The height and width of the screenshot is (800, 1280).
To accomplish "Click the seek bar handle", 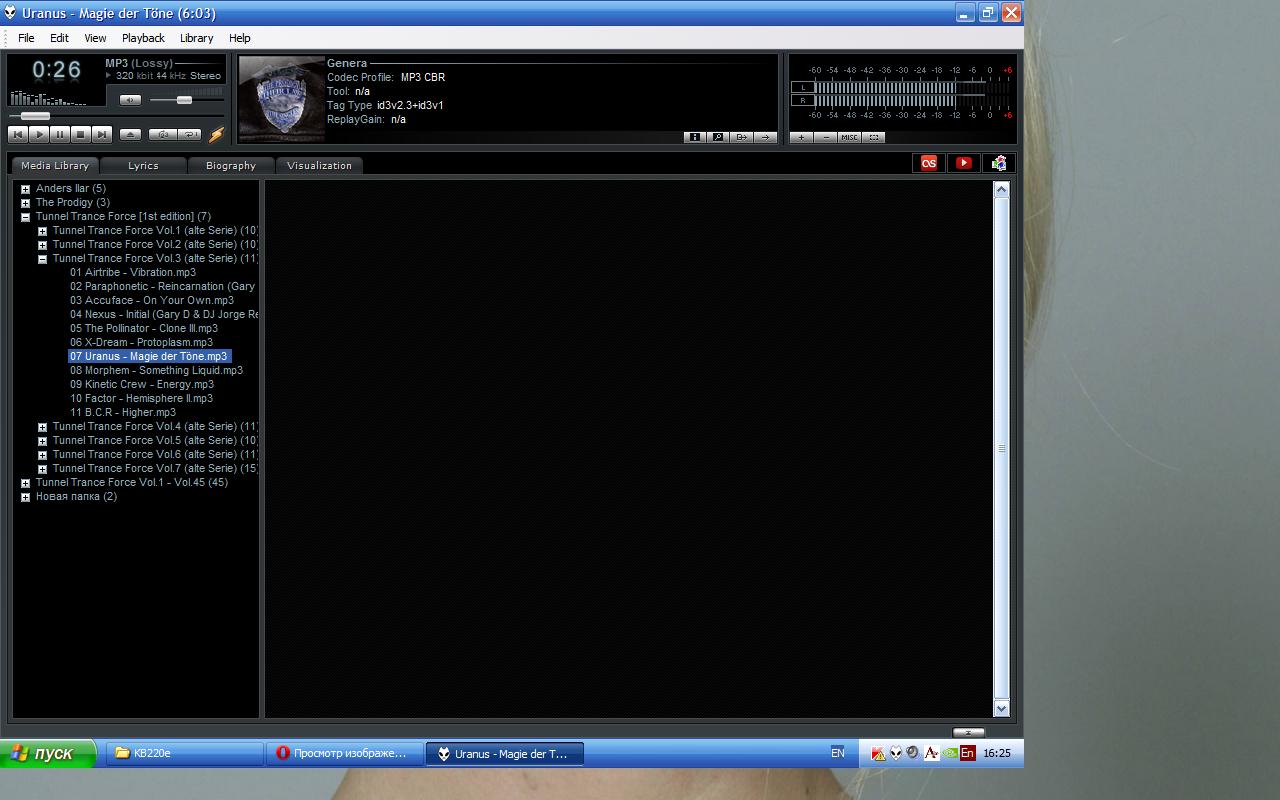I will (x=35, y=116).
